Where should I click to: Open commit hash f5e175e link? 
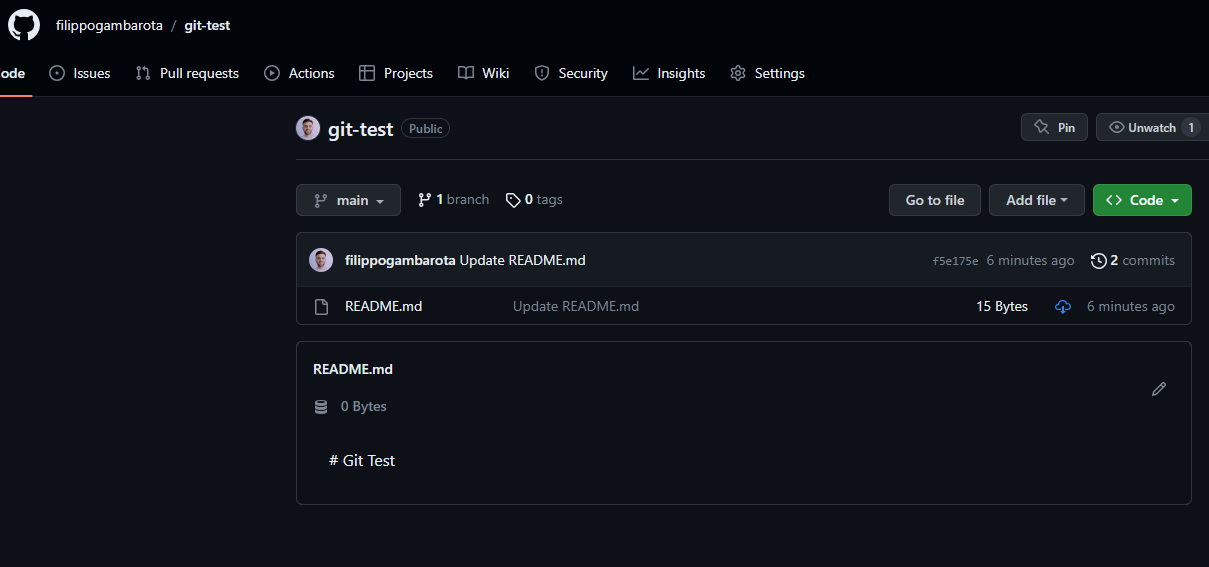pyautogui.click(x=955, y=261)
